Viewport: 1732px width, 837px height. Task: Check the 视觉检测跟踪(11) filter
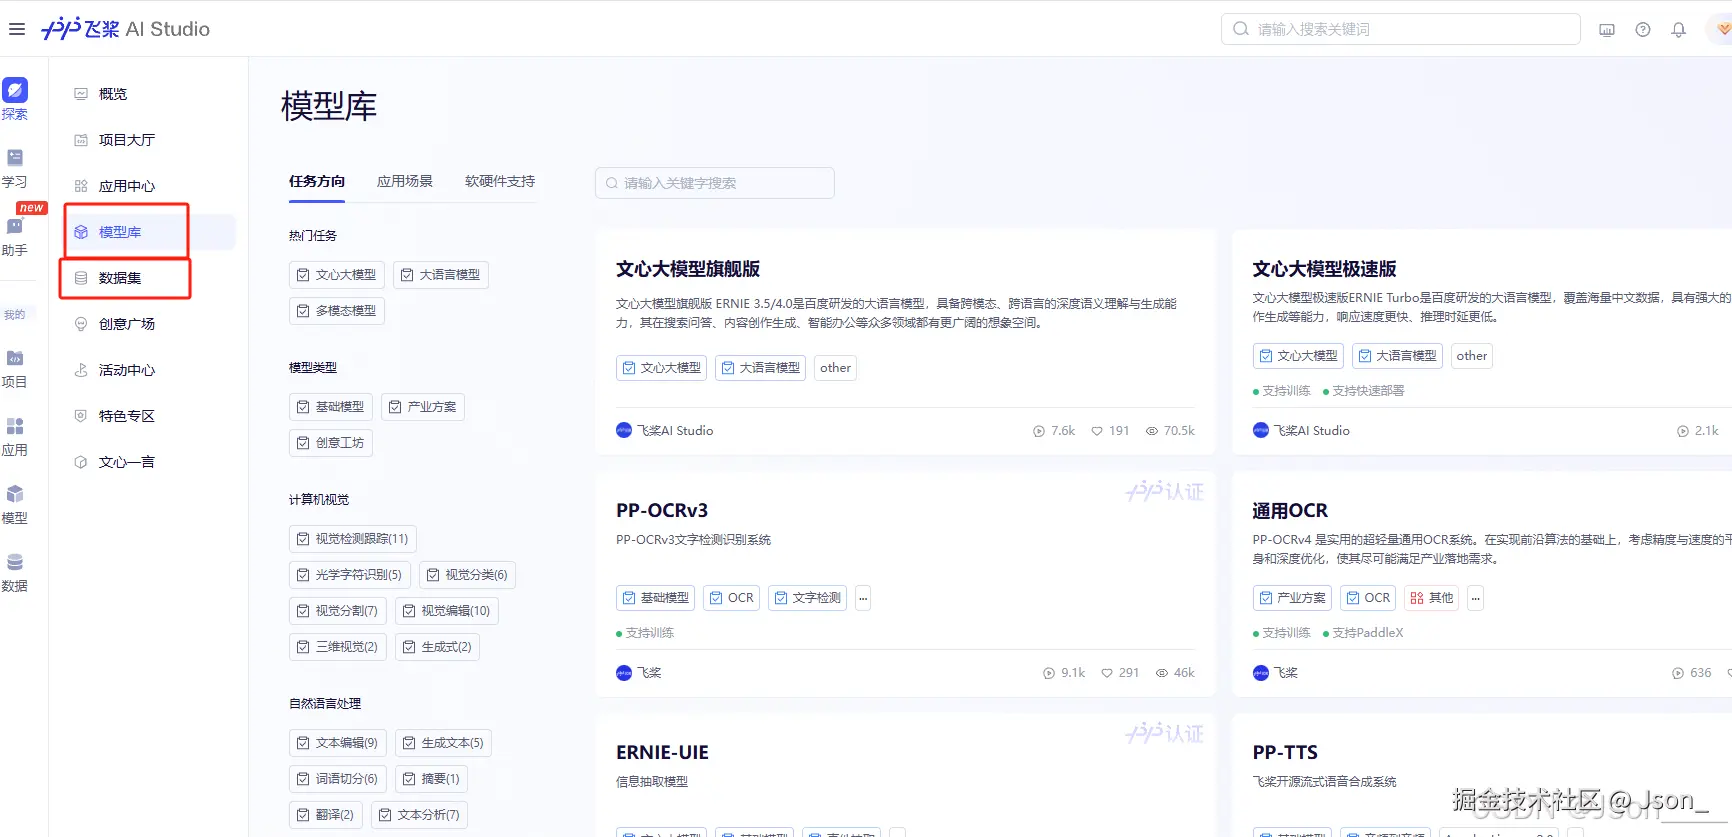[x=353, y=539]
